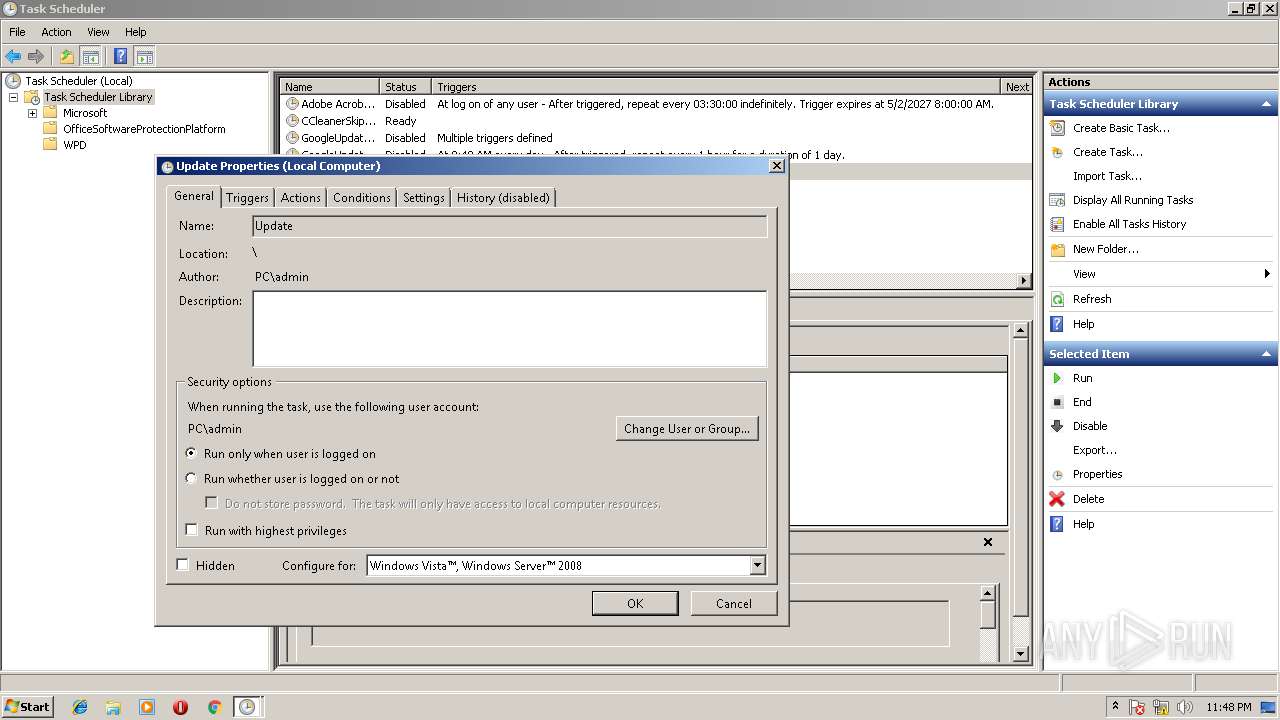
Task: Click the volume speaker tray icon
Action: [1187, 707]
